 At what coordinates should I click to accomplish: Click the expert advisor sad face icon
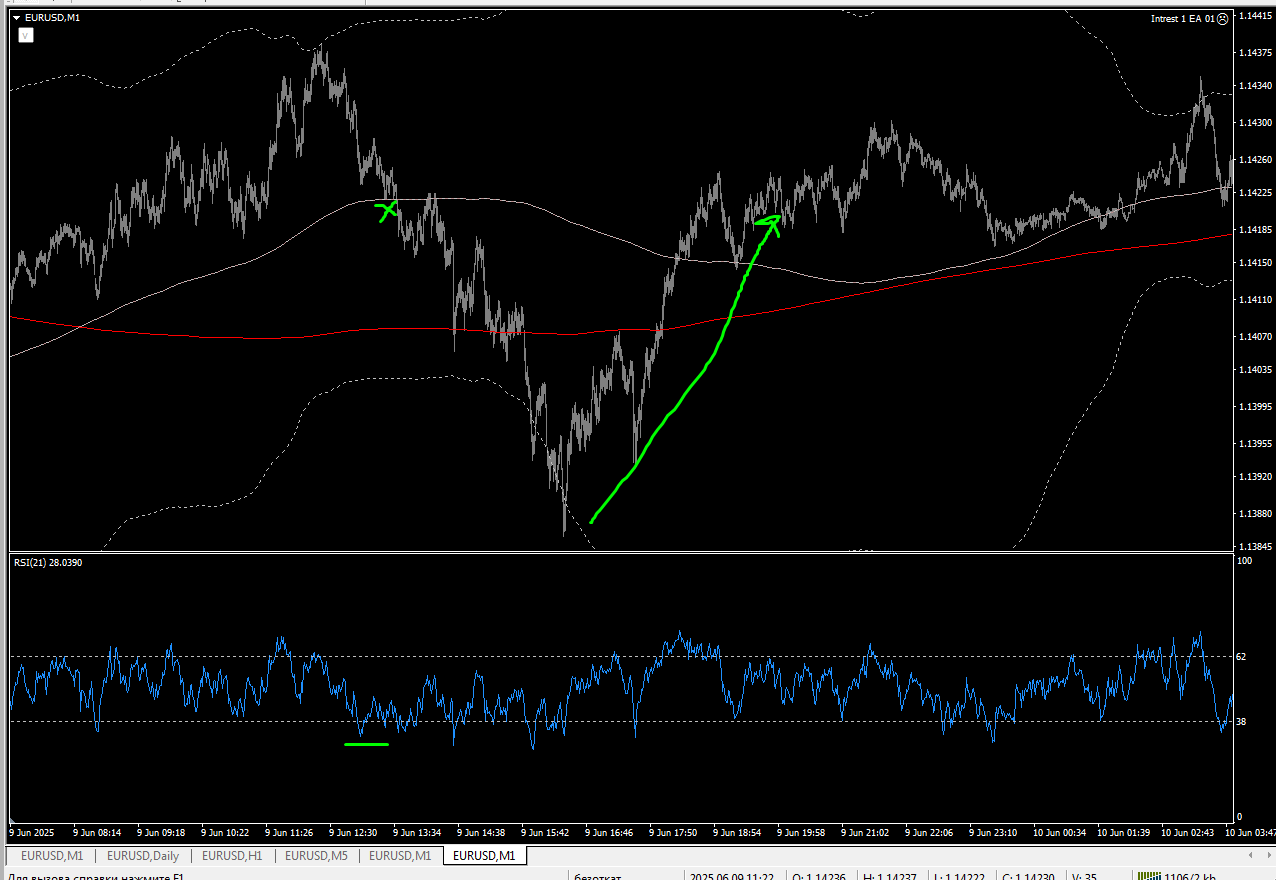1223,18
